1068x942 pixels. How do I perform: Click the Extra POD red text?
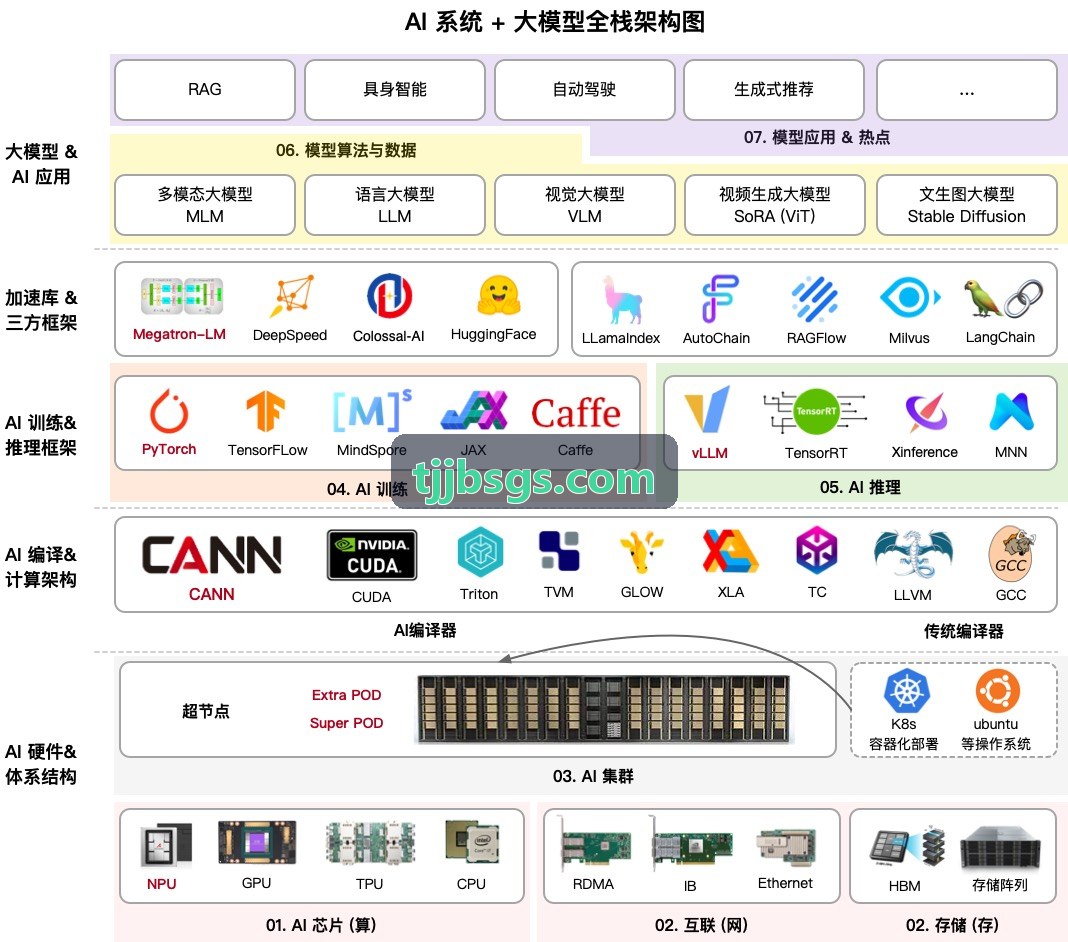click(x=347, y=695)
